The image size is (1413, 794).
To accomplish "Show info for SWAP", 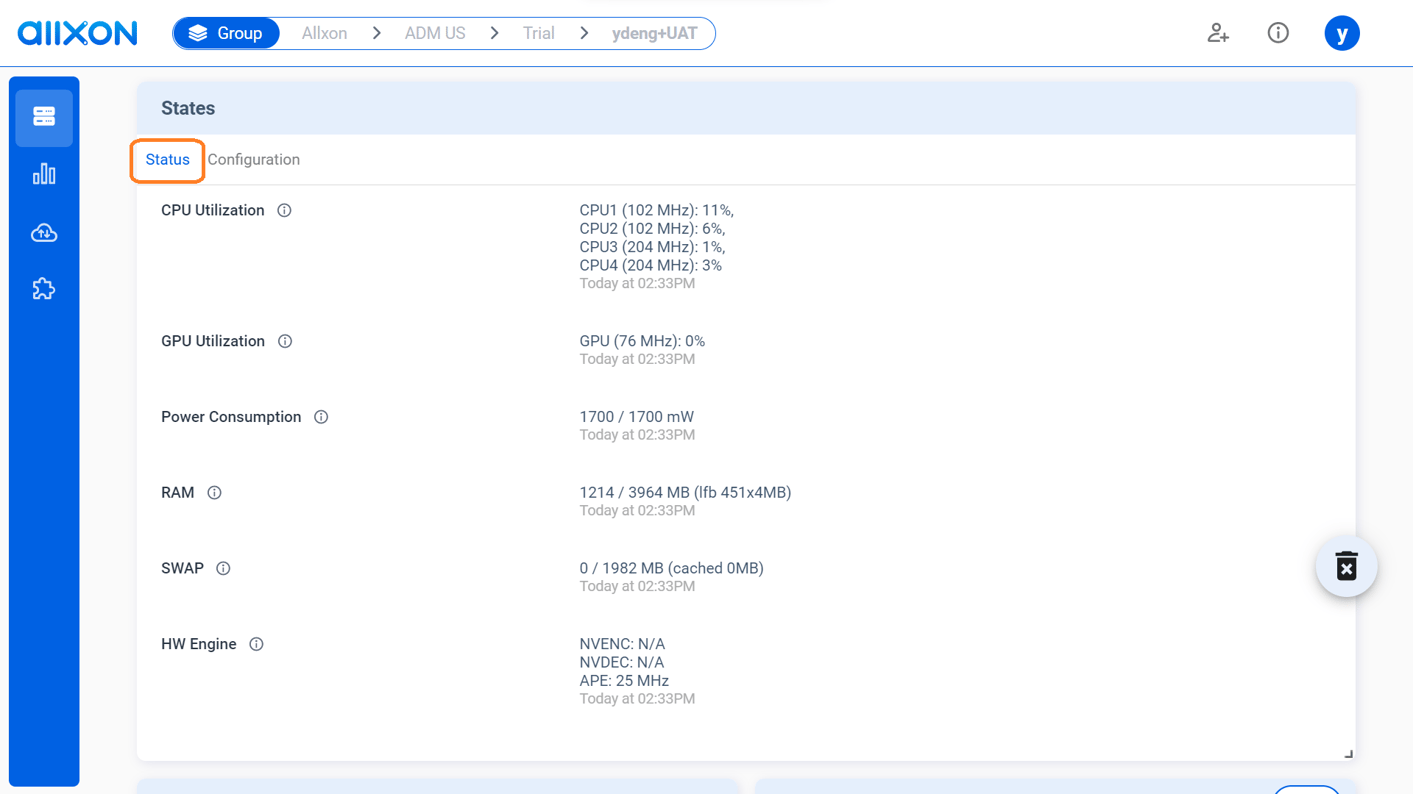I will [x=223, y=569].
